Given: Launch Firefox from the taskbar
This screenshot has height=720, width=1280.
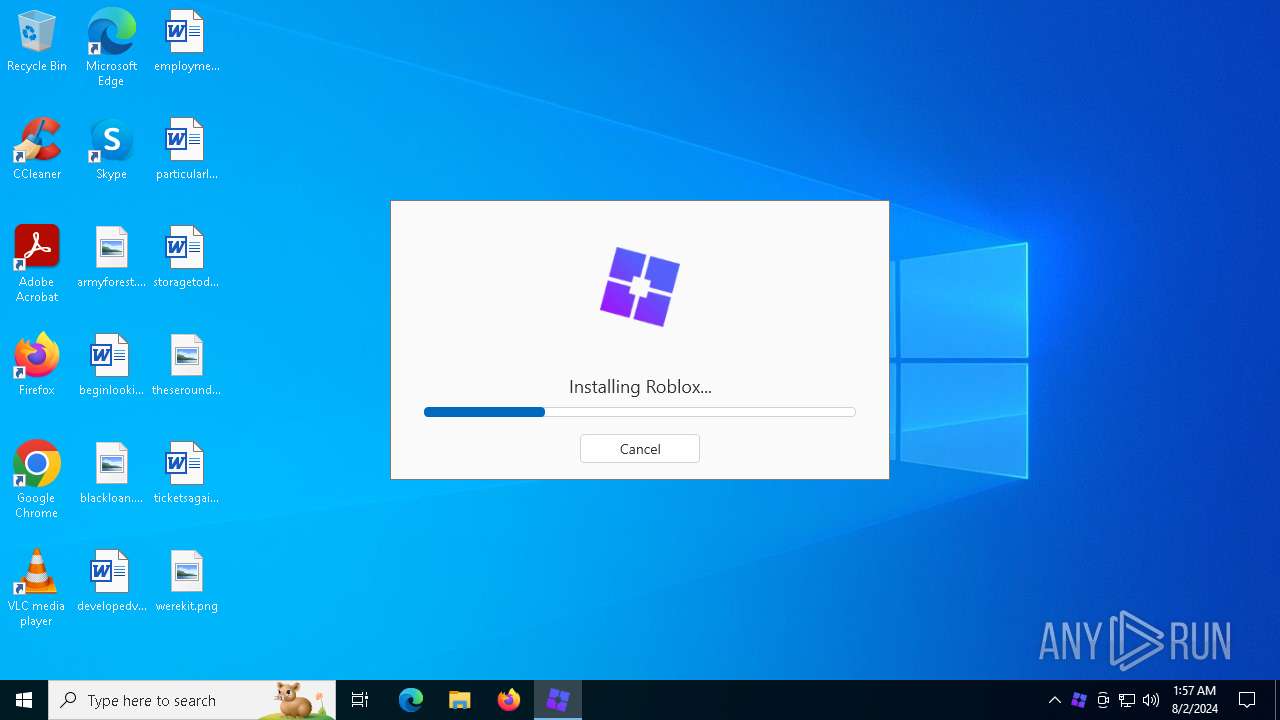Looking at the screenshot, I should (509, 700).
